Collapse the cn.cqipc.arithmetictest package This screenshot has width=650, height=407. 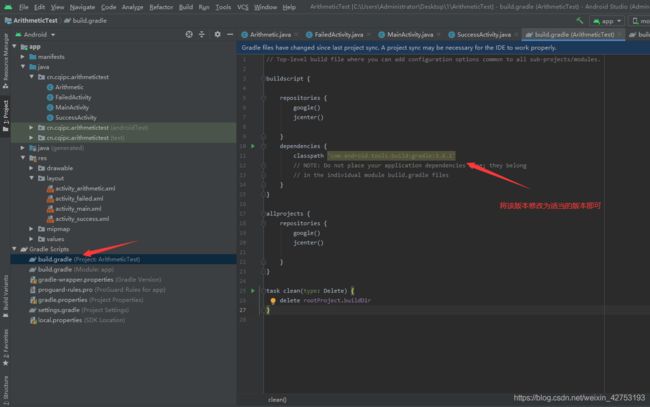32,77
